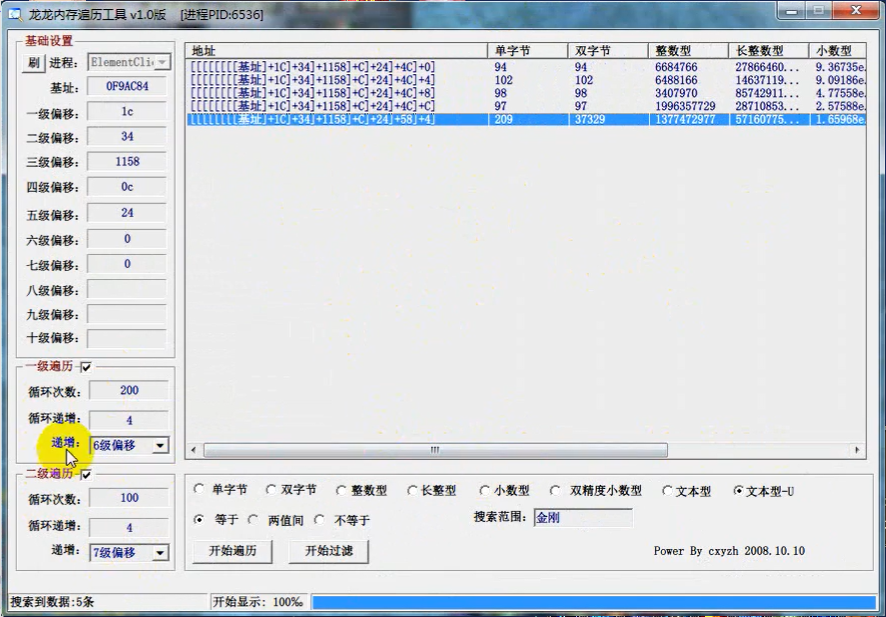Click the 五级偏移 field showing 24
This screenshot has width=886, height=617.
click(x=127, y=213)
